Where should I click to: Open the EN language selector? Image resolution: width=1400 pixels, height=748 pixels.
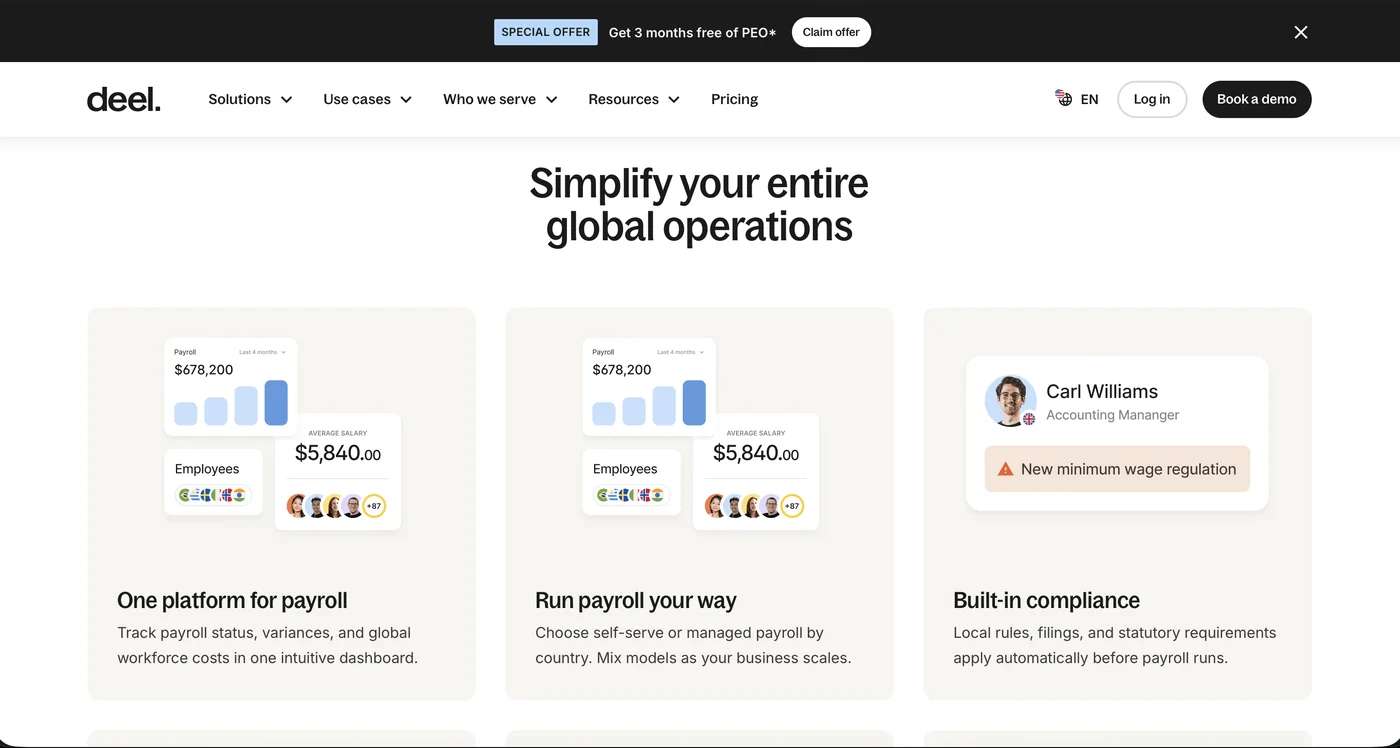(x=1077, y=99)
